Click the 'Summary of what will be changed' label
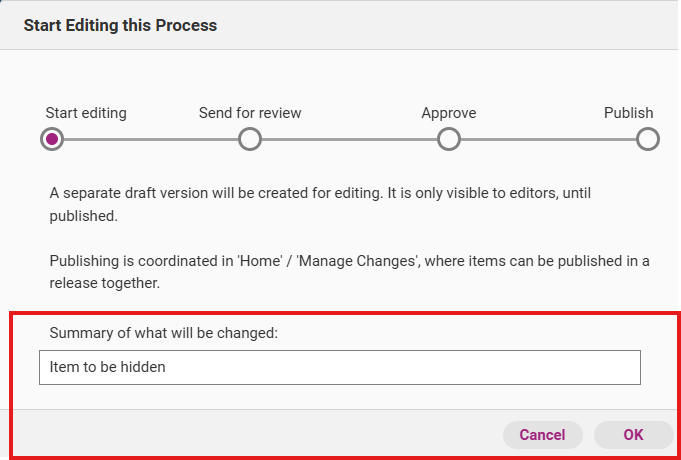 tap(163, 333)
